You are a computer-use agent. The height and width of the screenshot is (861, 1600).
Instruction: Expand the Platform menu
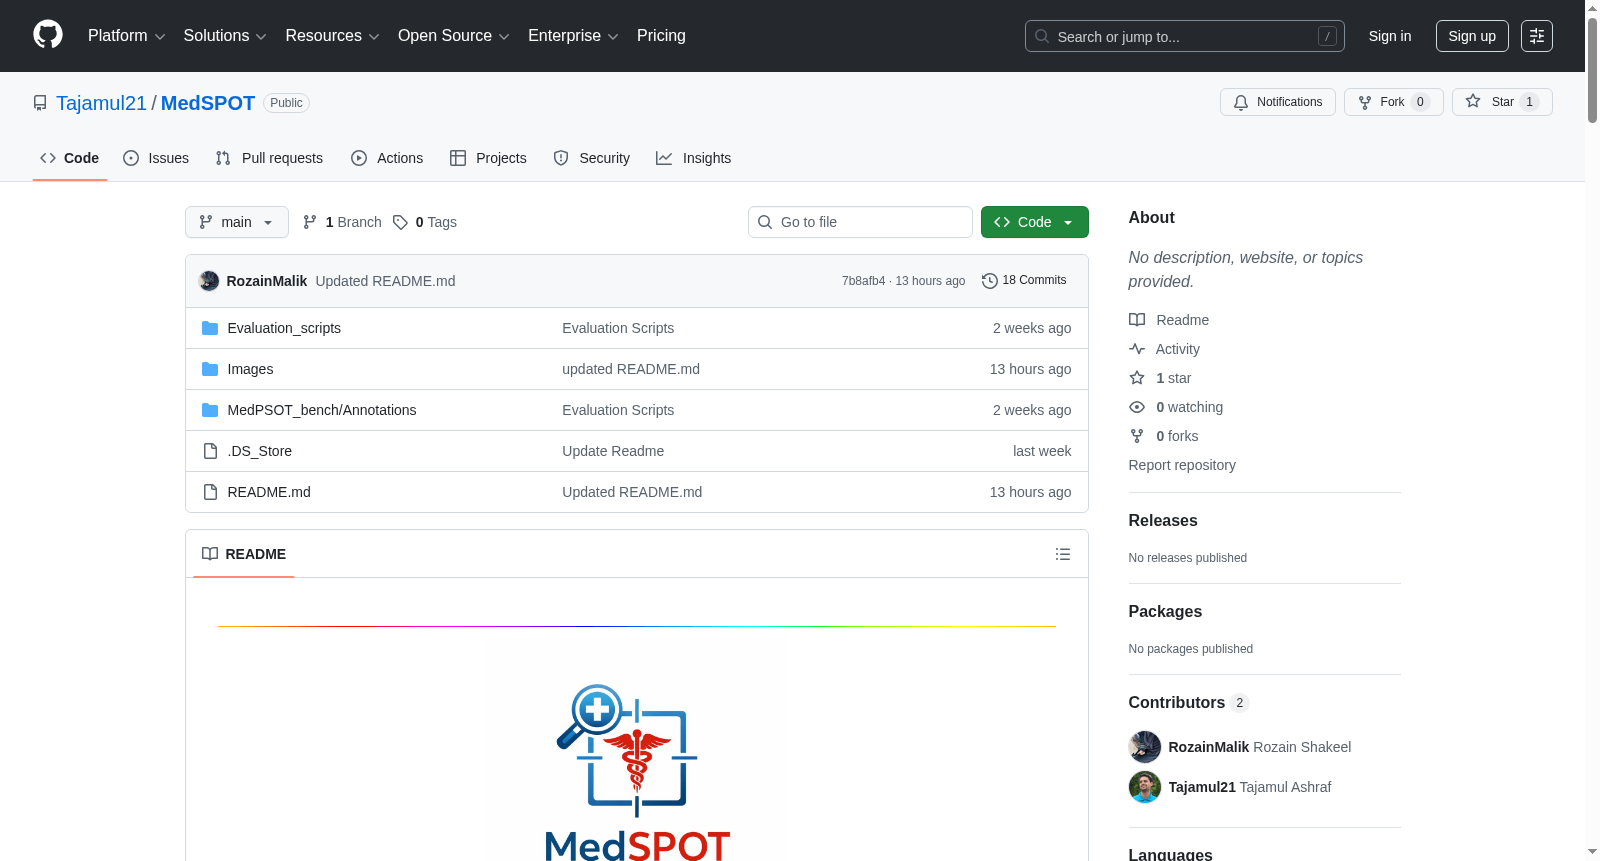pos(127,36)
